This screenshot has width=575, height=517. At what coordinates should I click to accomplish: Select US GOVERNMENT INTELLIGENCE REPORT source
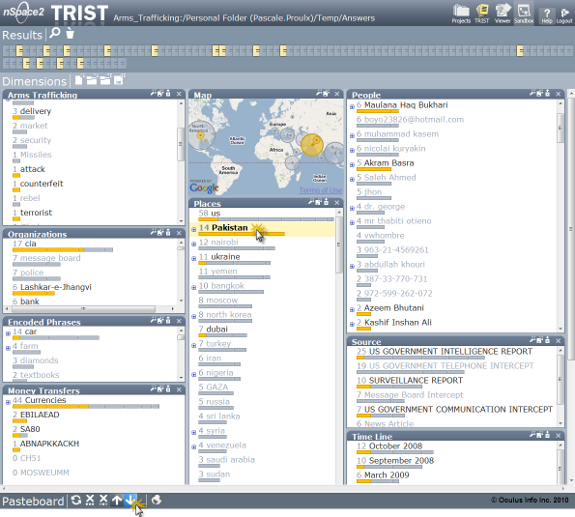(451, 351)
